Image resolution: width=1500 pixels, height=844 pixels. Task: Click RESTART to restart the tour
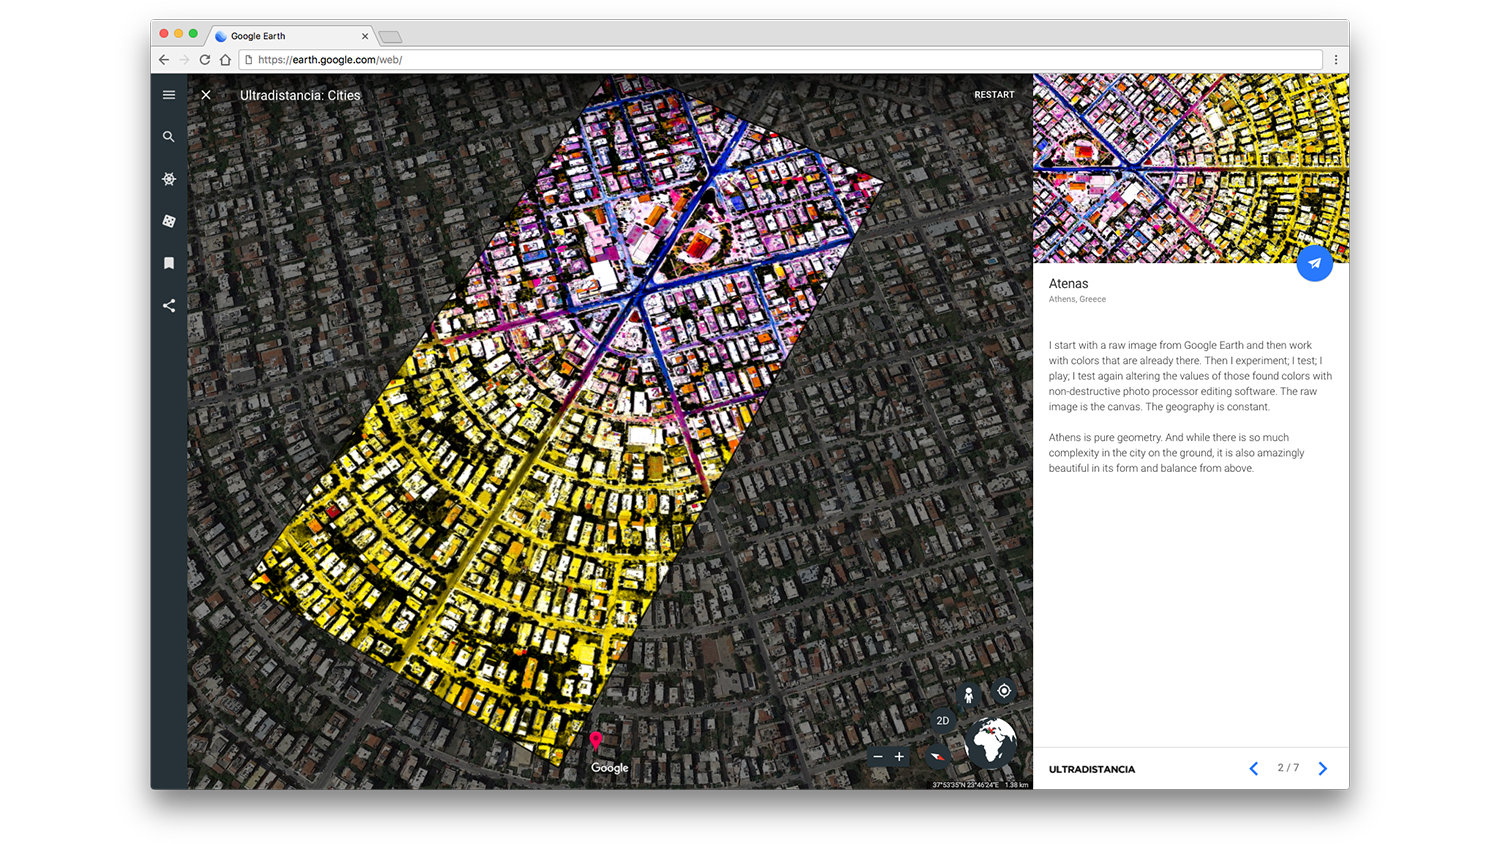tap(994, 95)
